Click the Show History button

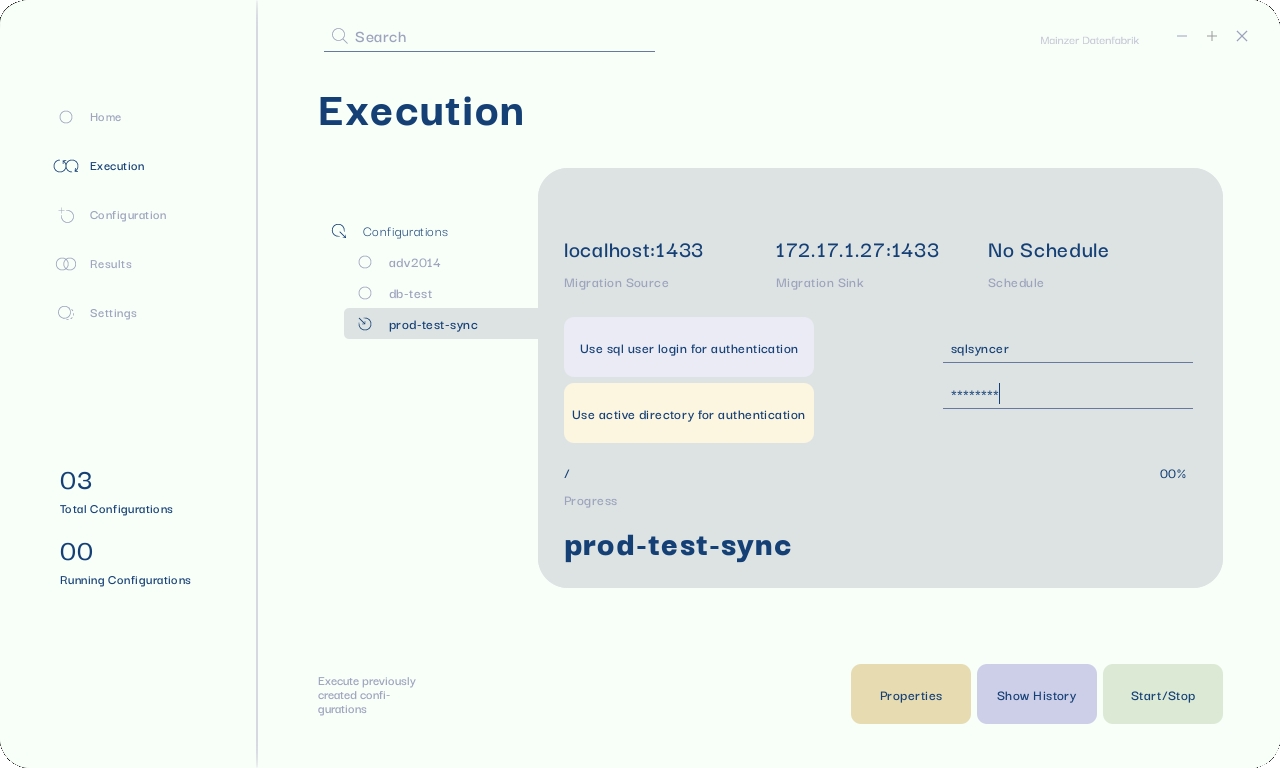tap(1037, 694)
